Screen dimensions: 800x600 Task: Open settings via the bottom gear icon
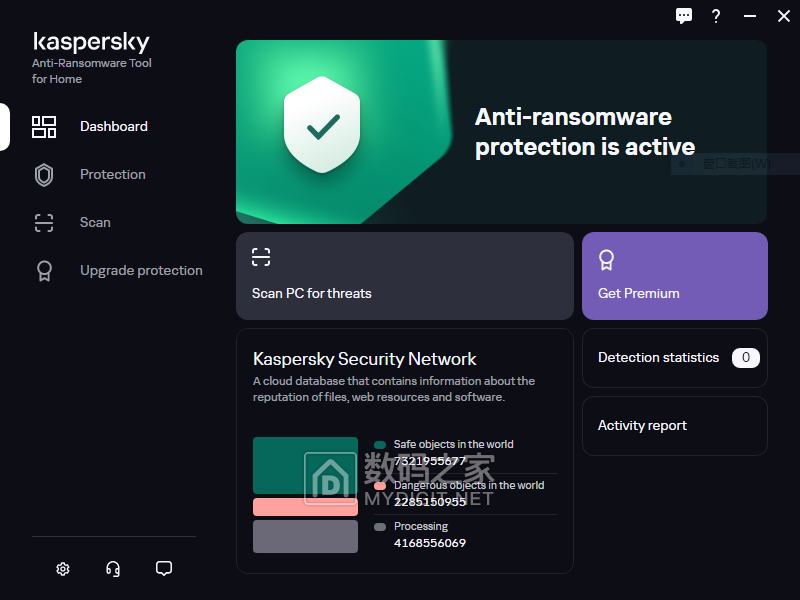[x=63, y=569]
